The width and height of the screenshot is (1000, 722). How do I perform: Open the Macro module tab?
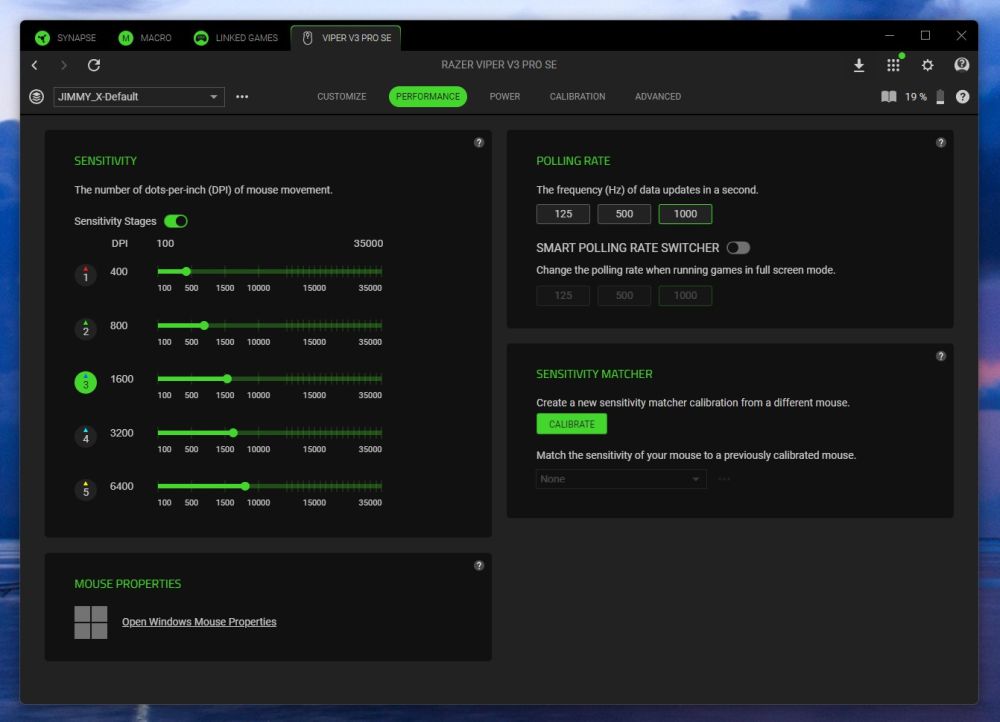coord(146,38)
